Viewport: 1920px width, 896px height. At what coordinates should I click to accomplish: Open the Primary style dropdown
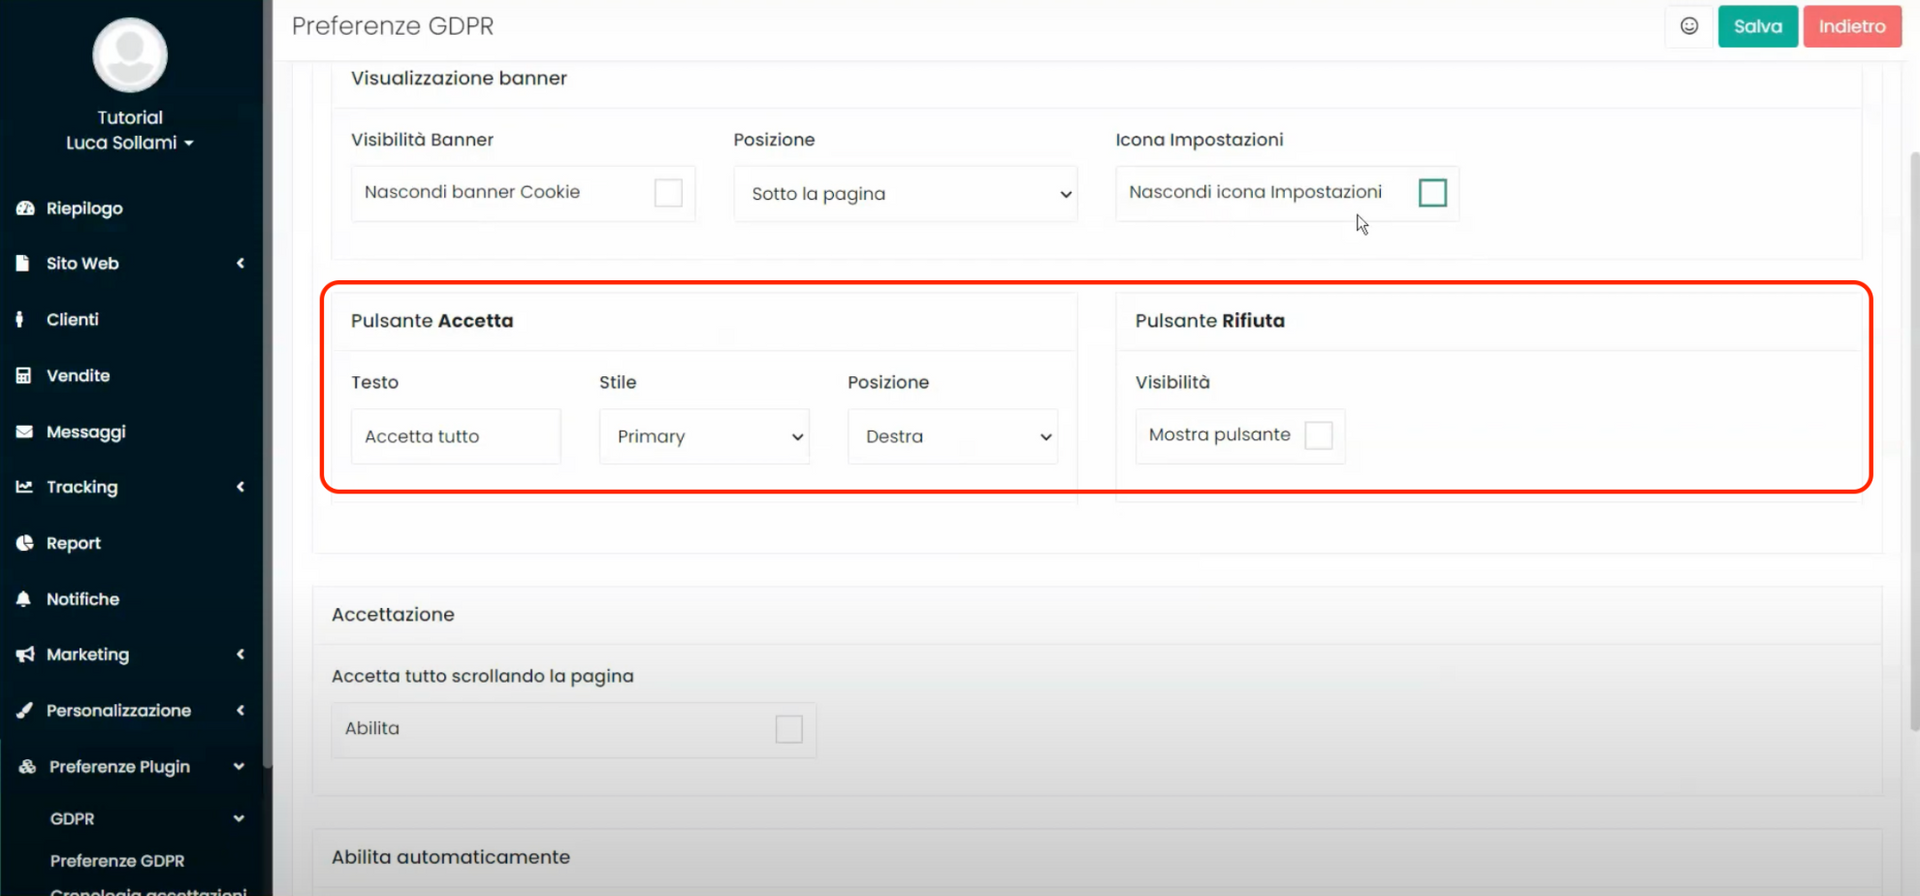tap(704, 436)
